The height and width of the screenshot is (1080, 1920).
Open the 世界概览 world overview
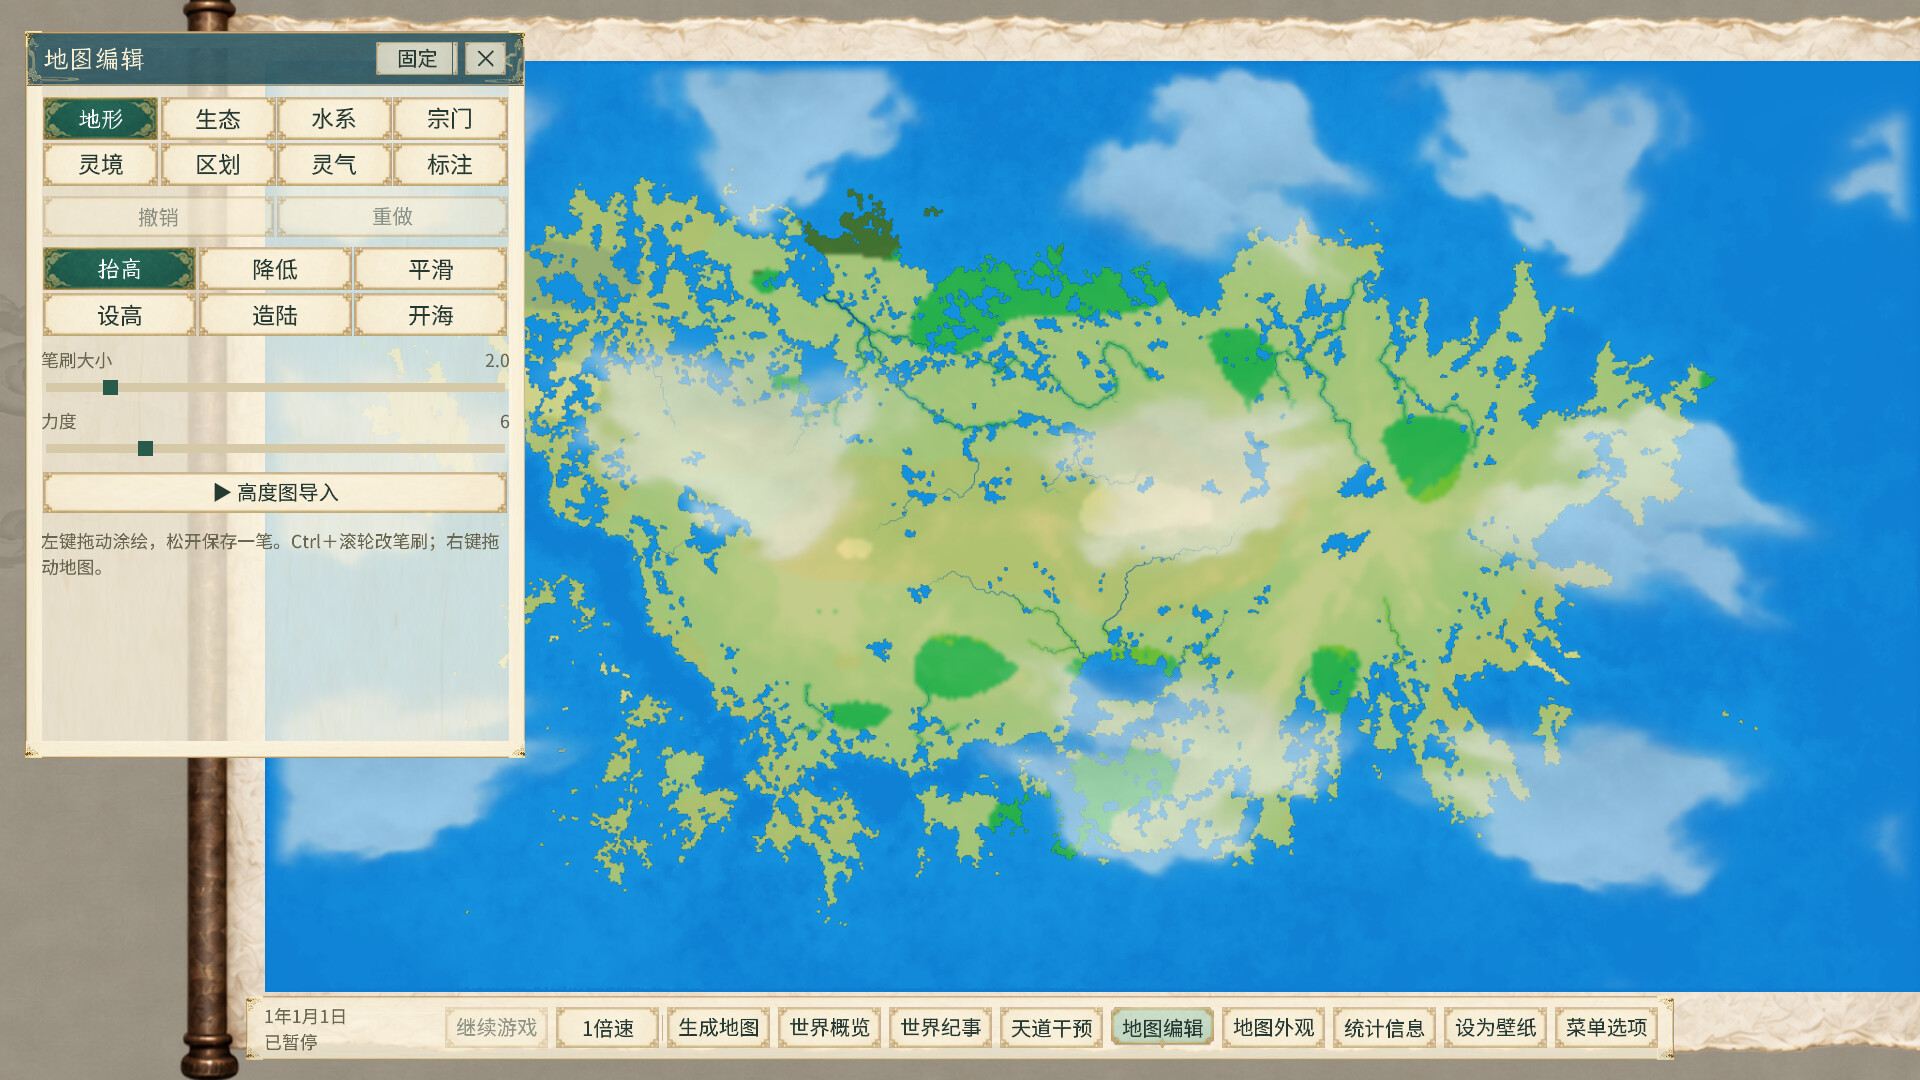click(x=829, y=1028)
